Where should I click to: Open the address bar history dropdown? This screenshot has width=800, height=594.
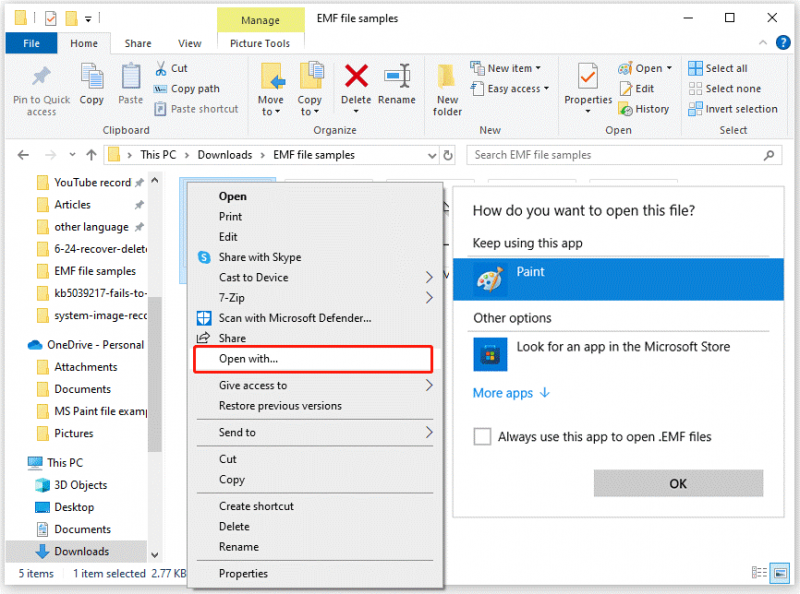(x=432, y=155)
